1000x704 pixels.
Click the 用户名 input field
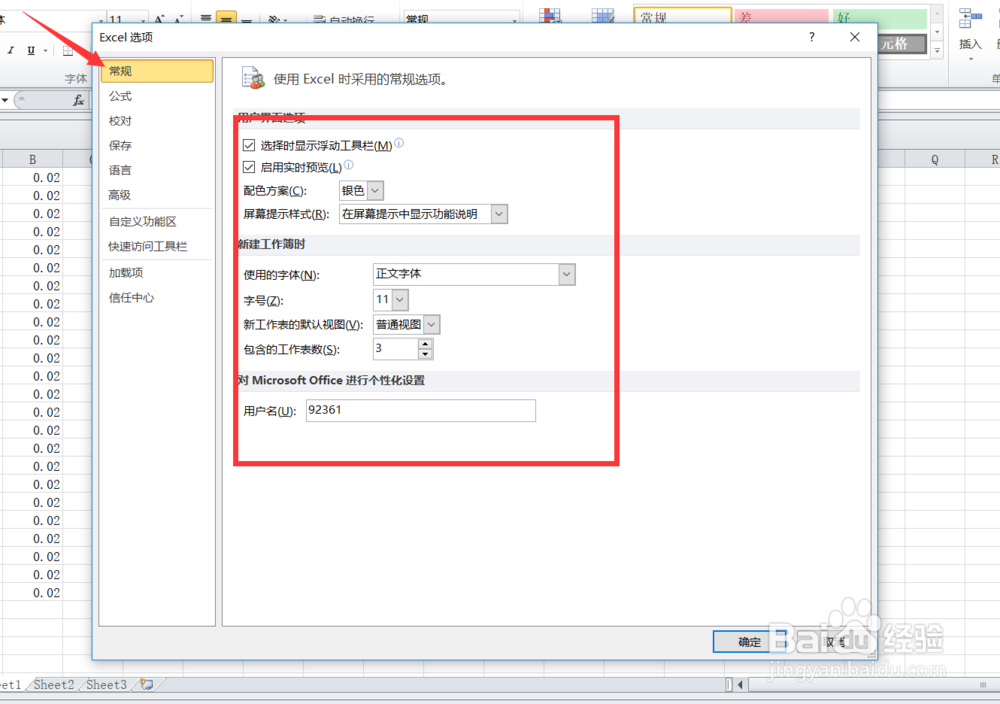pos(421,410)
